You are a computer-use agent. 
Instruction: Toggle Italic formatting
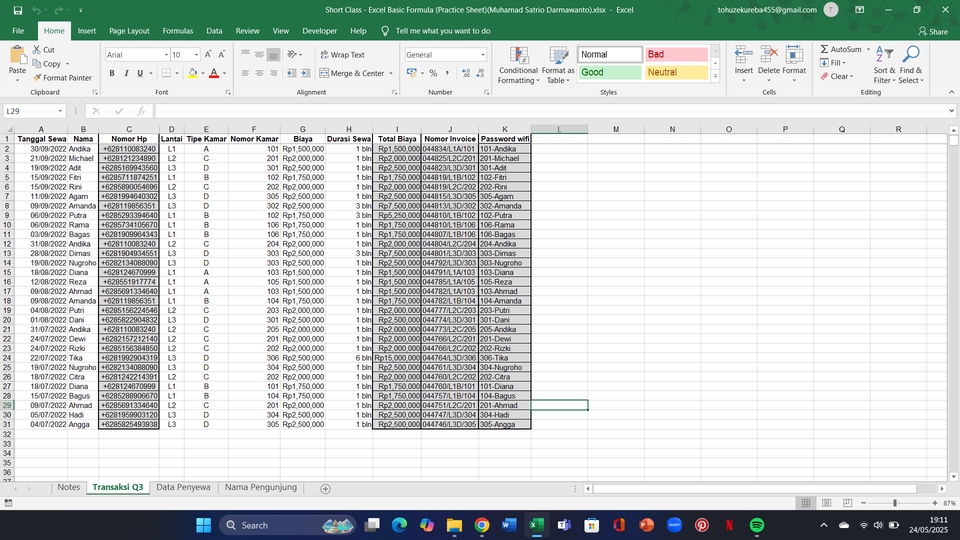(126, 73)
